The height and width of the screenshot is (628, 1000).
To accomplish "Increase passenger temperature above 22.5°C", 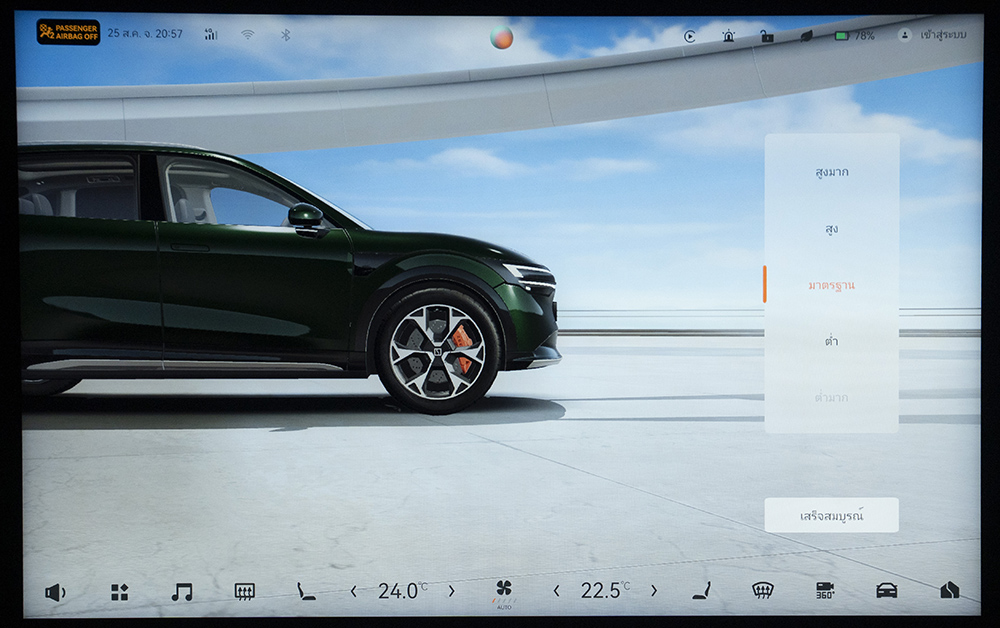I will [654, 592].
